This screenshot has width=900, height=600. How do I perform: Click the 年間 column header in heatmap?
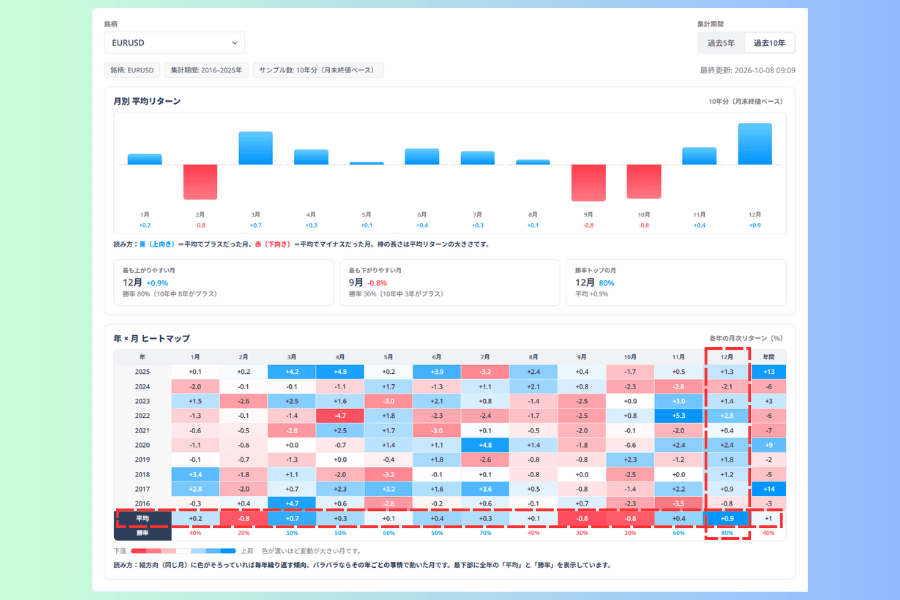(768, 357)
